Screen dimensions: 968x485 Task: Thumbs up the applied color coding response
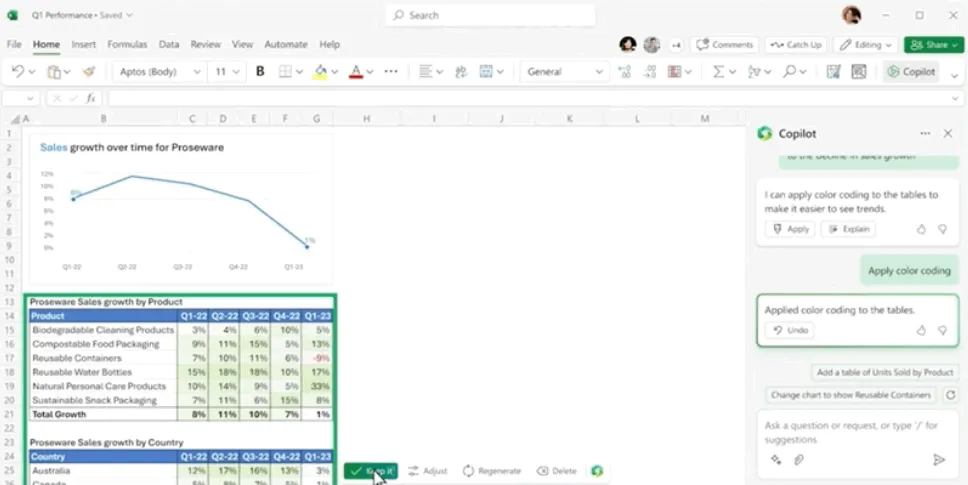point(921,330)
